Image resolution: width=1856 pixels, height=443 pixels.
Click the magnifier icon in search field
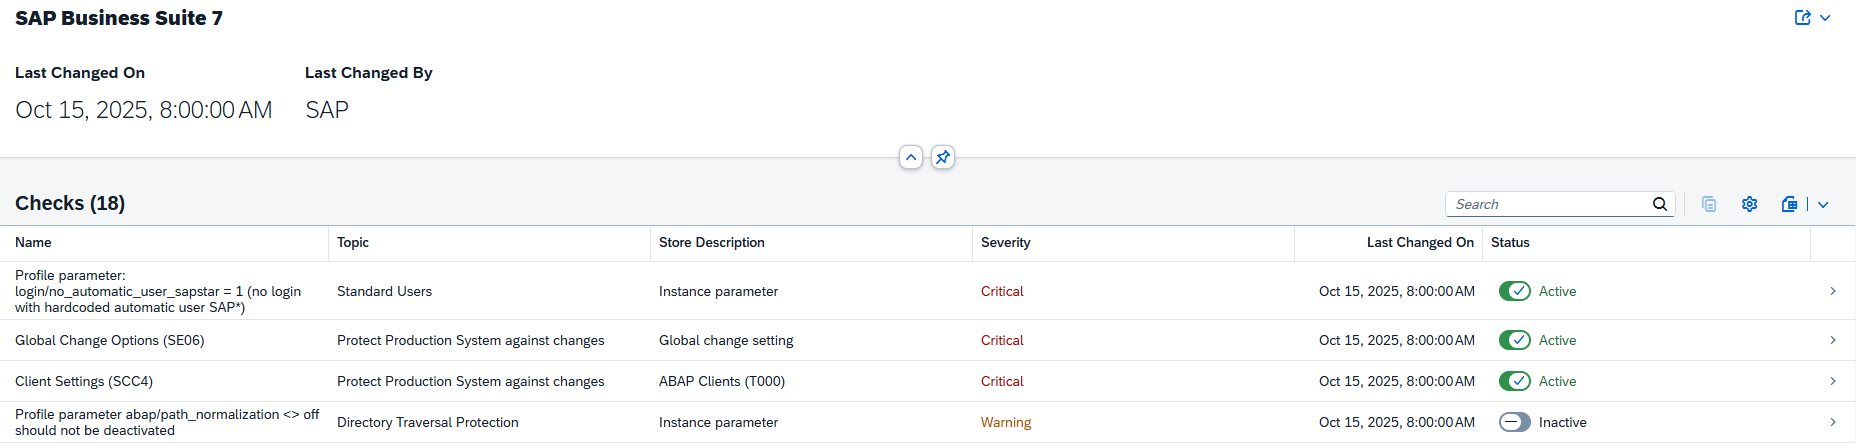click(1659, 204)
